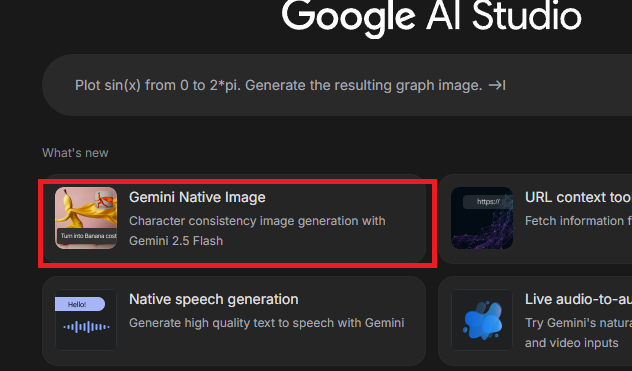This screenshot has width=632, height=371.
Task: Open the Native speech generation card title
Action: pos(214,299)
